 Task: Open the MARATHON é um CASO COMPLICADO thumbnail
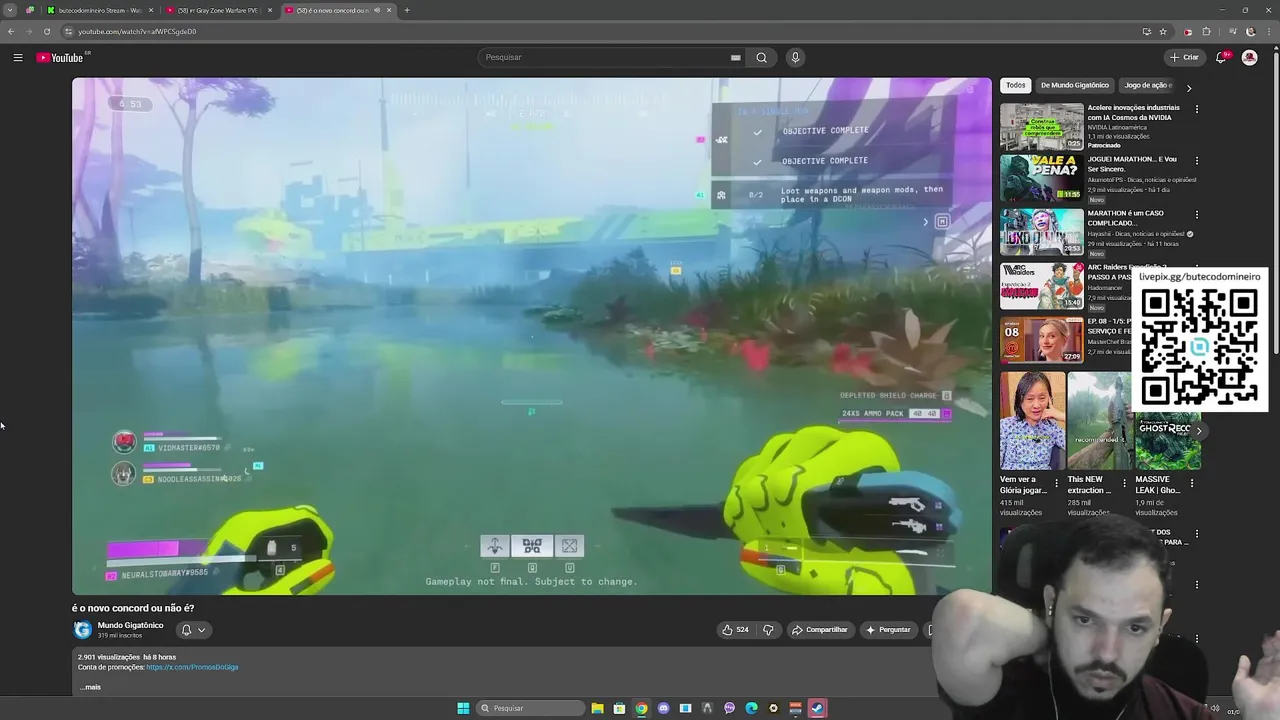click(x=1042, y=232)
